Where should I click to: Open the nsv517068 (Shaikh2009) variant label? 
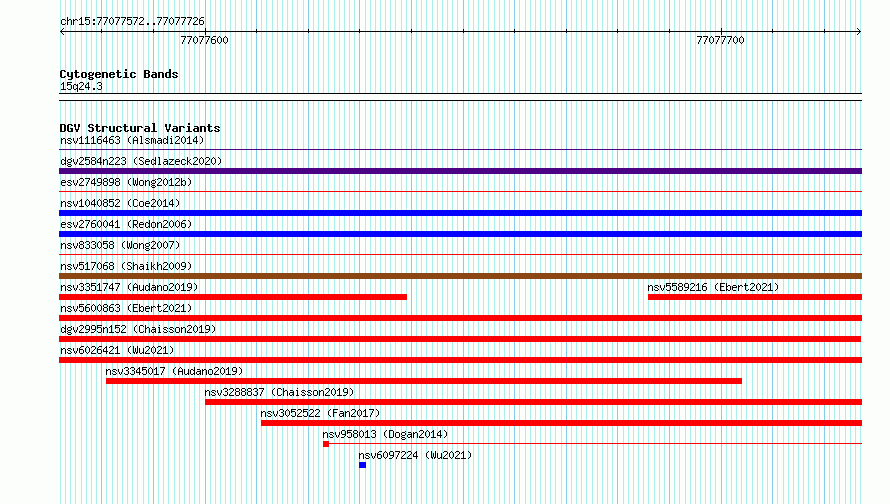126,266
